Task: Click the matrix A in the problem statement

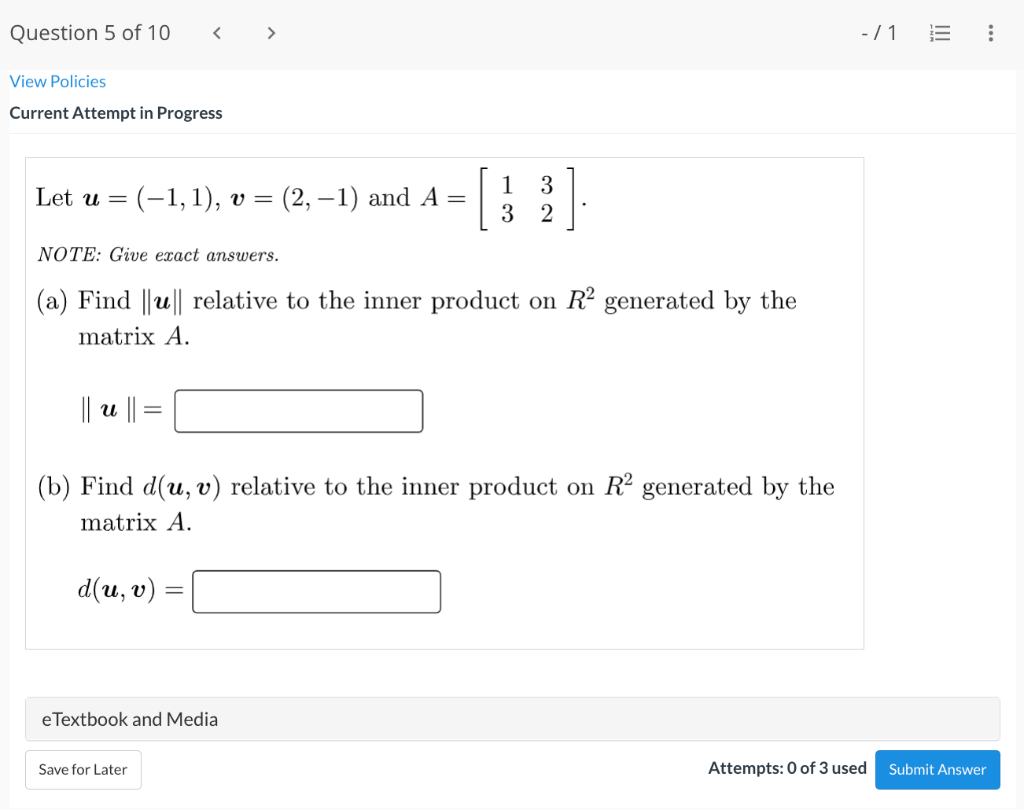Action: coord(527,199)
